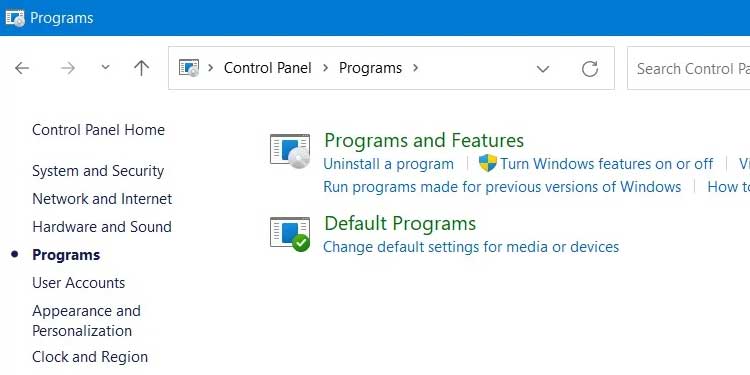This screenshot has width=750, height=375.
Task: Click Uninstall a program link
Action: click(x=388, y=164)
